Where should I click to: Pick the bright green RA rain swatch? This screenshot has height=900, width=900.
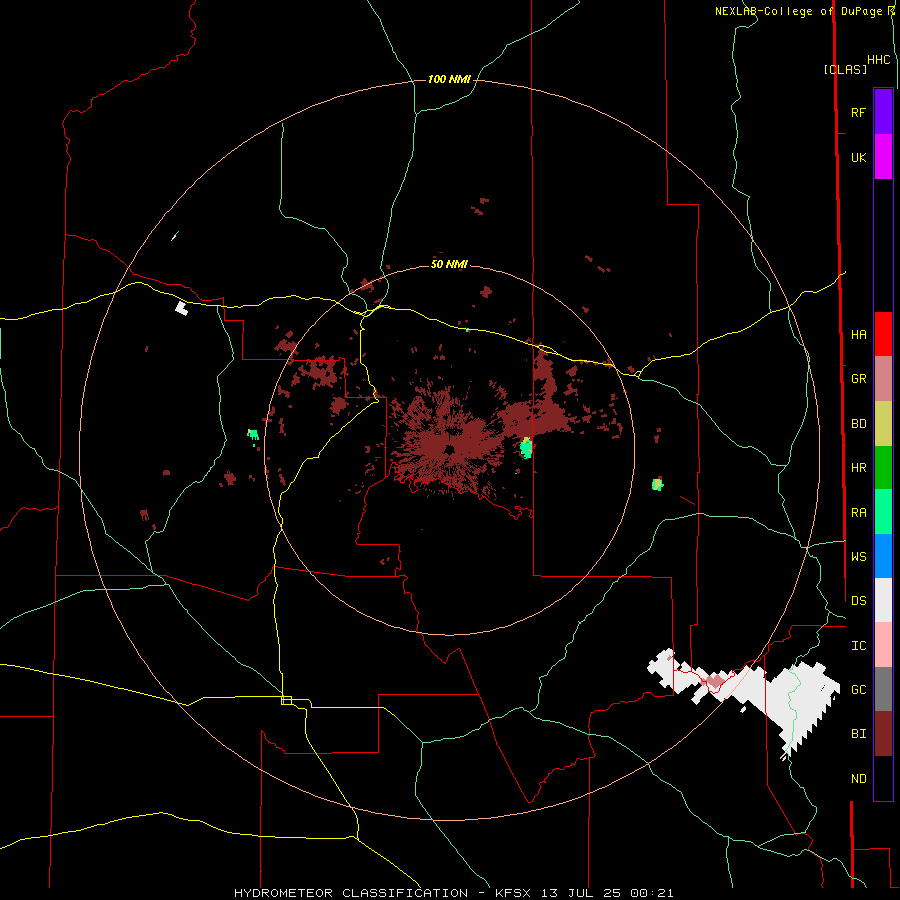tap(883, 512)
